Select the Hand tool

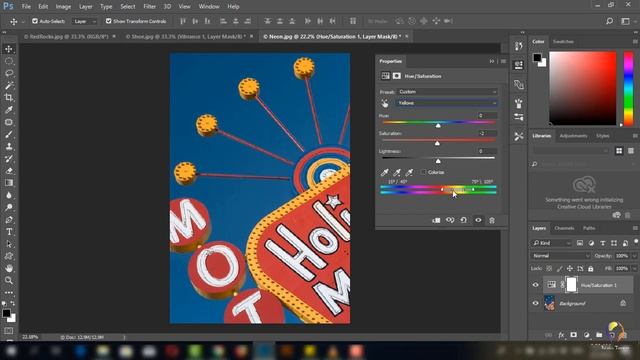pos(9,268)
